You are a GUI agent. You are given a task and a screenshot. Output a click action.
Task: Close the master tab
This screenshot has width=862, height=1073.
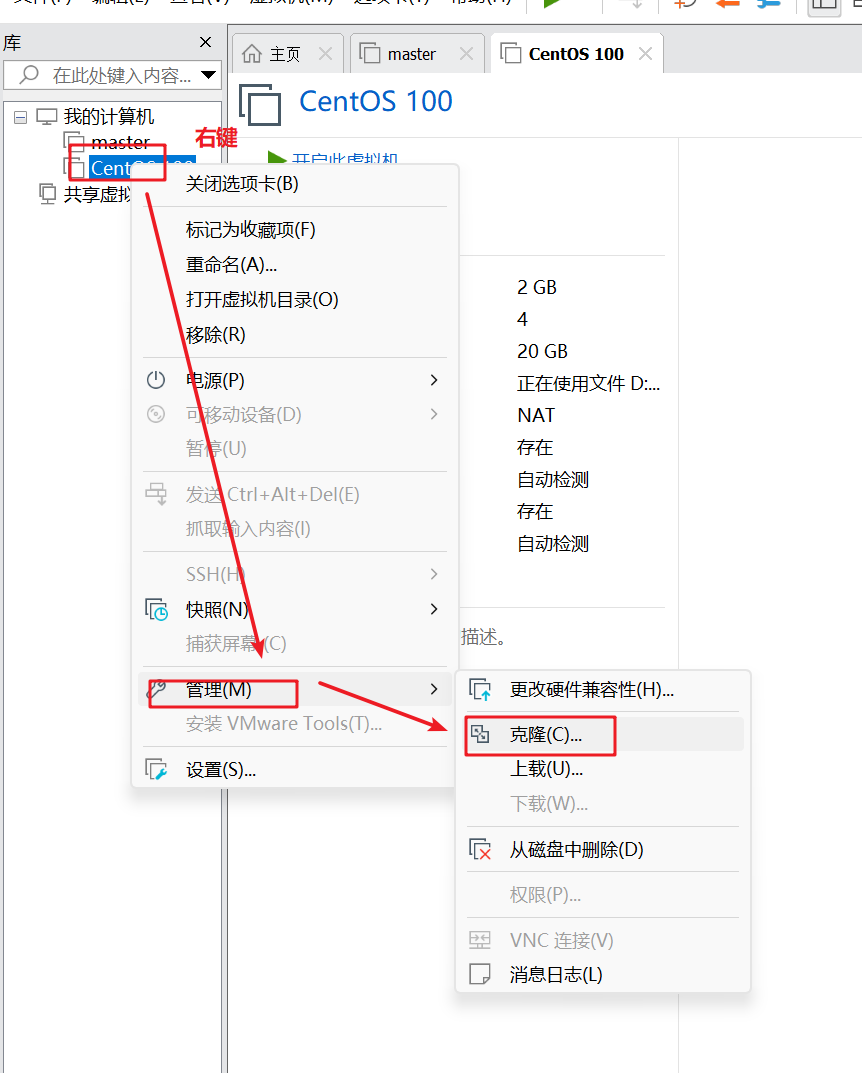(x=467, y=53)
